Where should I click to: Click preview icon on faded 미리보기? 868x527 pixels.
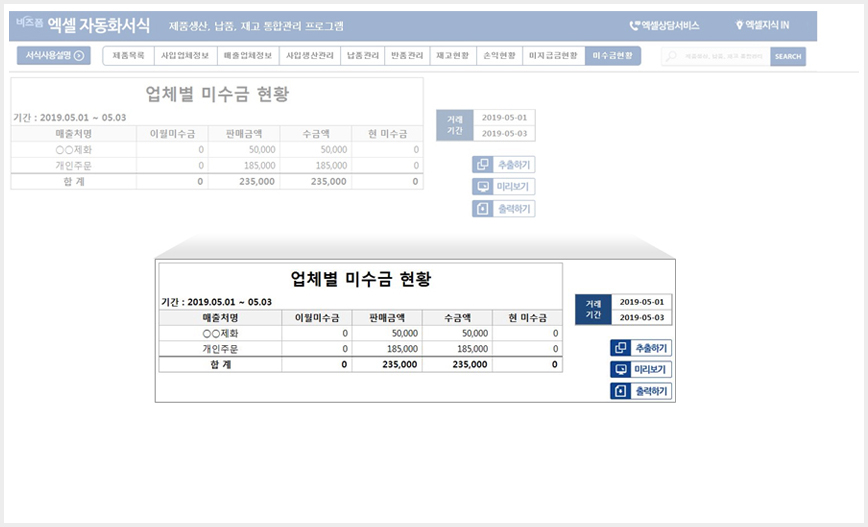tap(483, 187)
